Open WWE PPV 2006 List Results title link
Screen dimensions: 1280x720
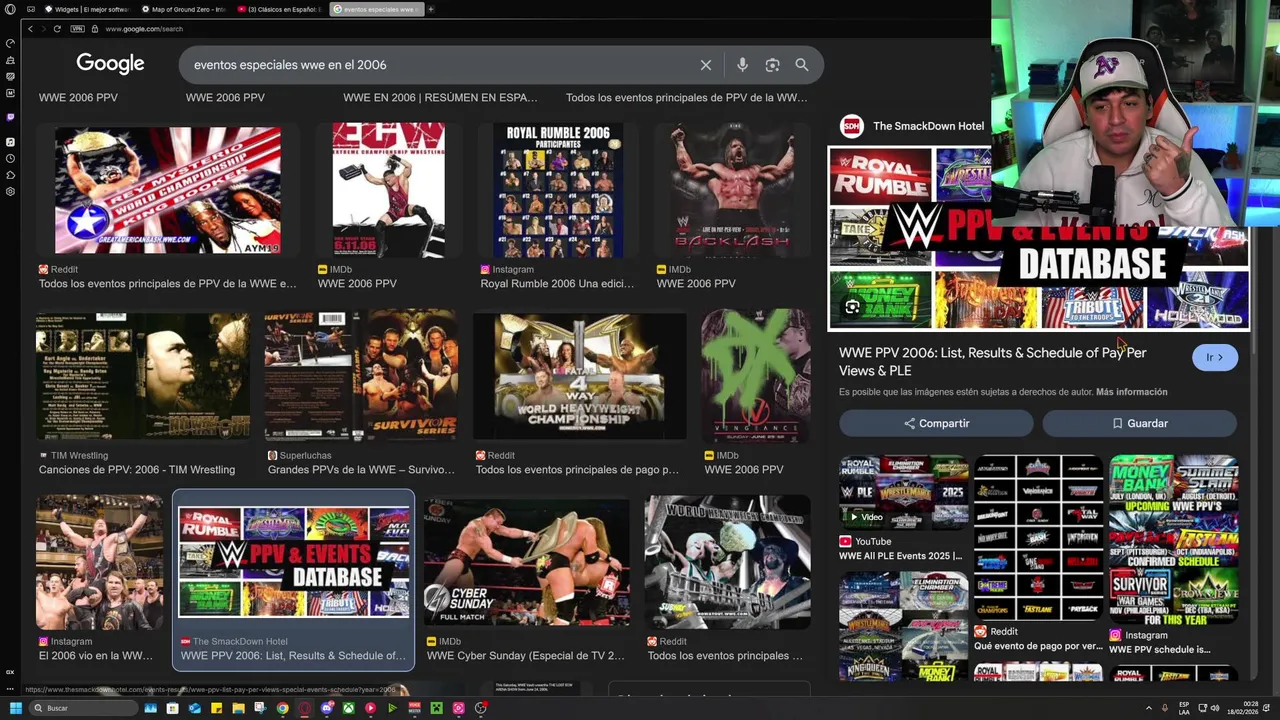coord(992,361)
